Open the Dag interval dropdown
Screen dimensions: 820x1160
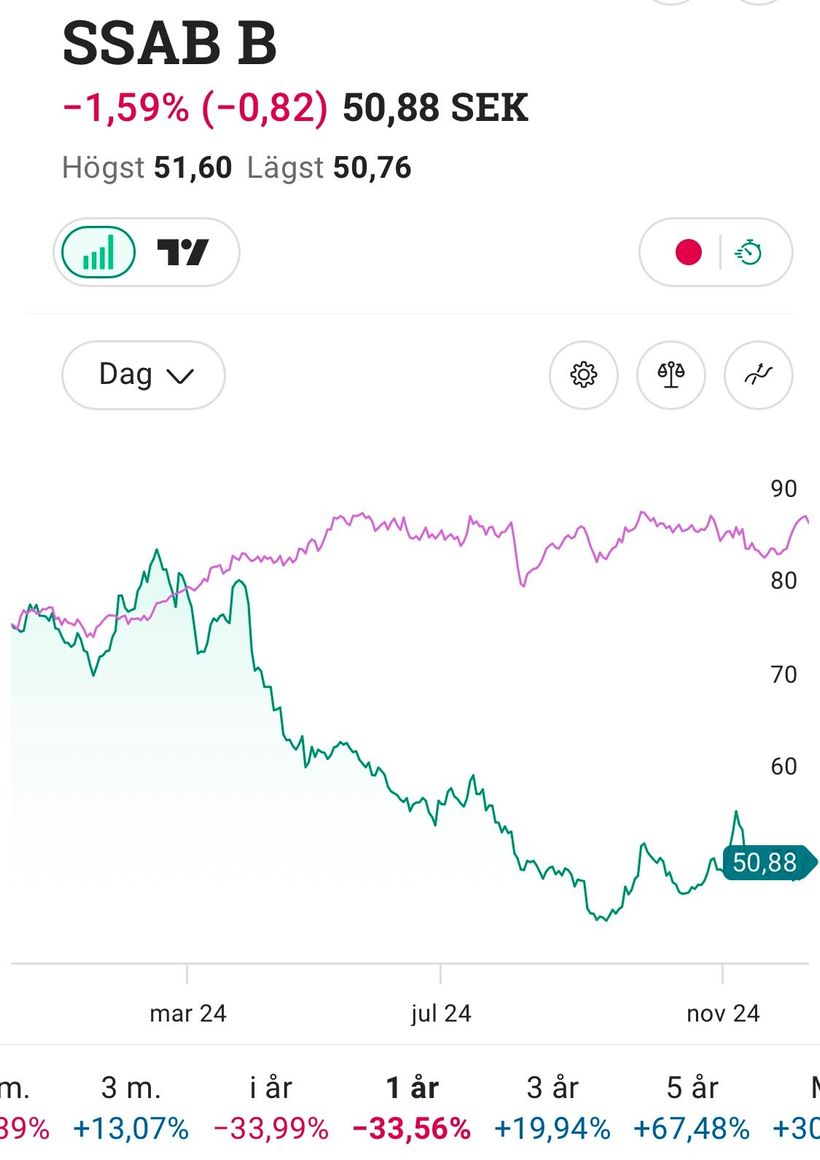[143, 375]
